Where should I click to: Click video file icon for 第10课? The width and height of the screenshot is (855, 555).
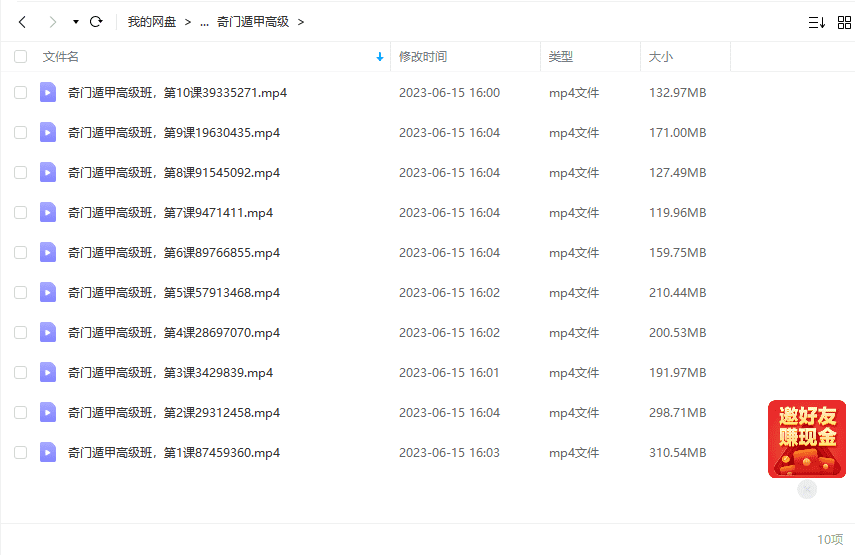[48, 93]
